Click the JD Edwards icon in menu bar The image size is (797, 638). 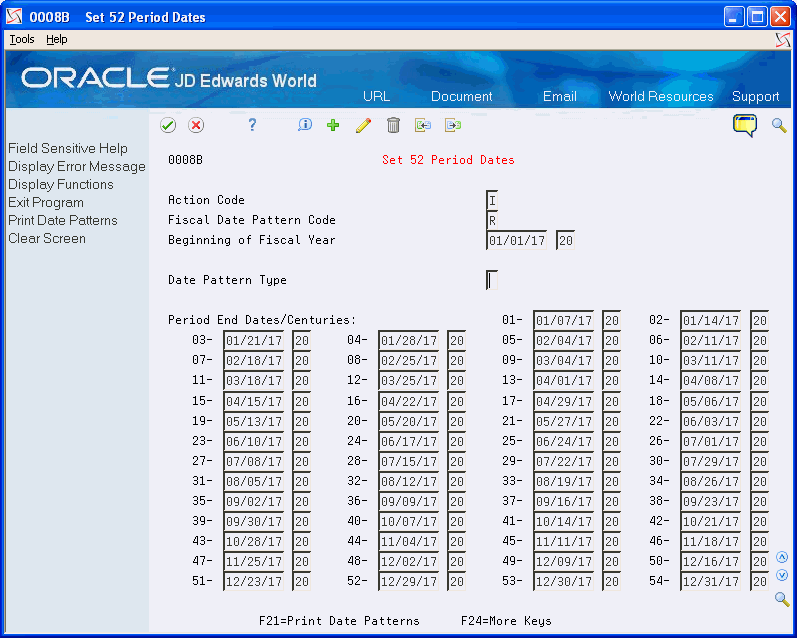click(783, 40)
